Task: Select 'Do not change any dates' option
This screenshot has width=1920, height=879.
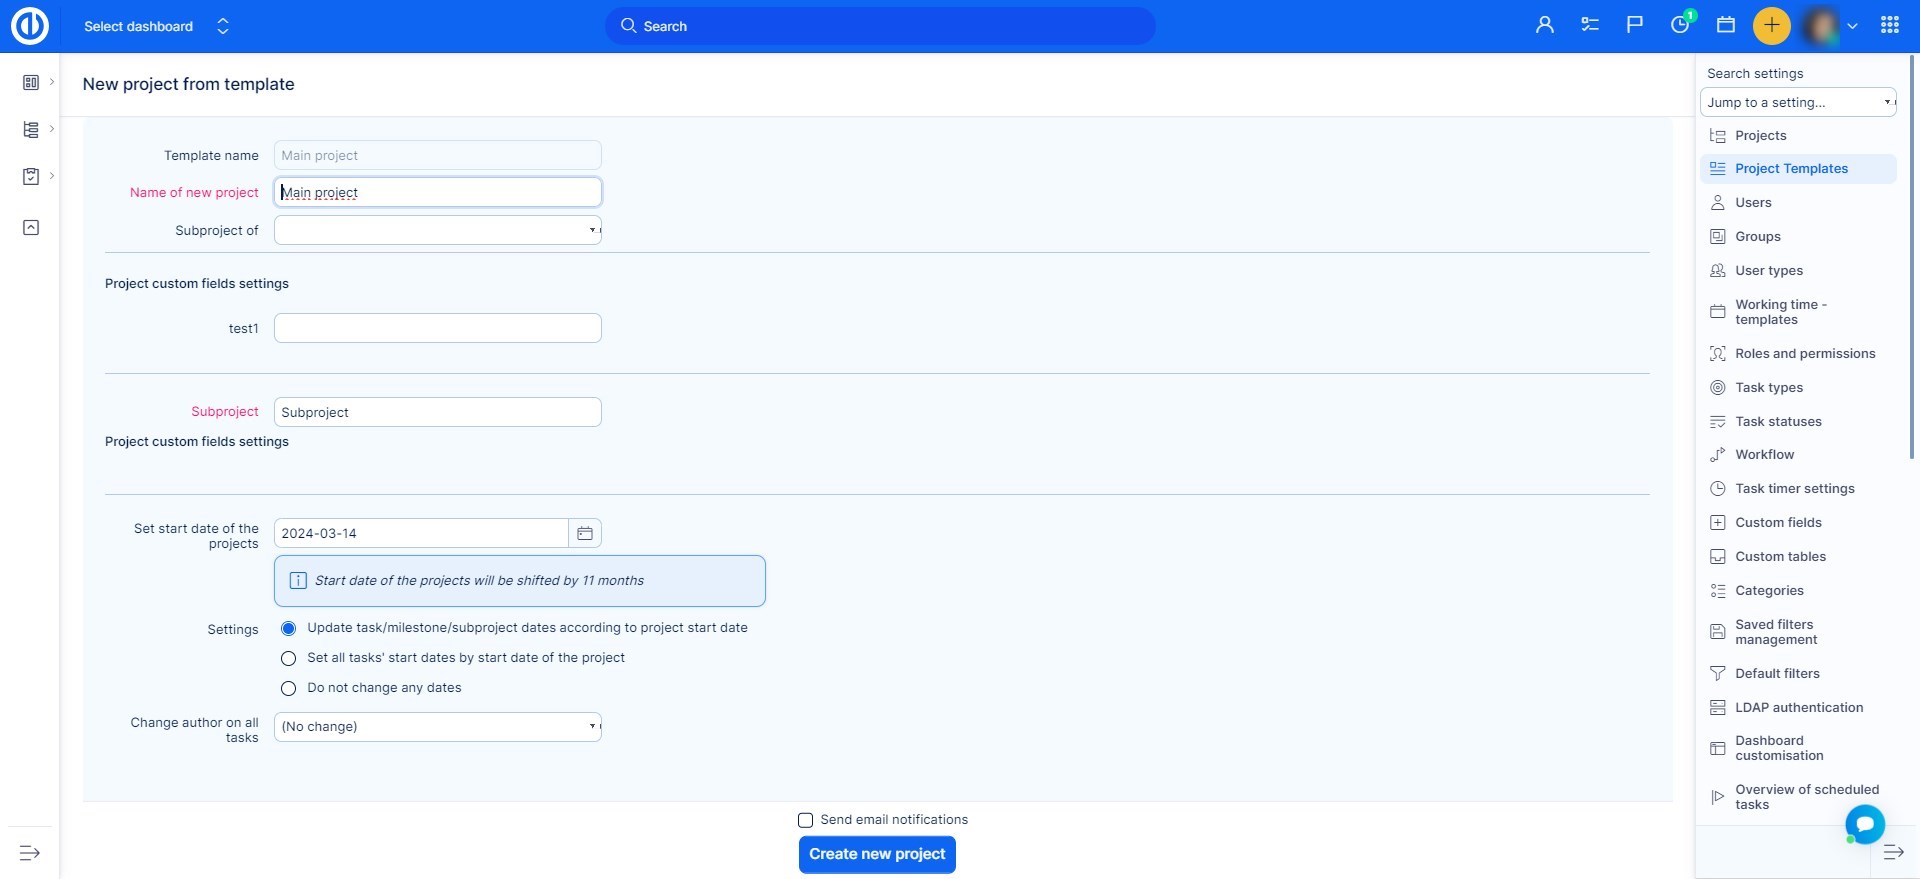Action: pyautogui.click(x=289, y=689)
